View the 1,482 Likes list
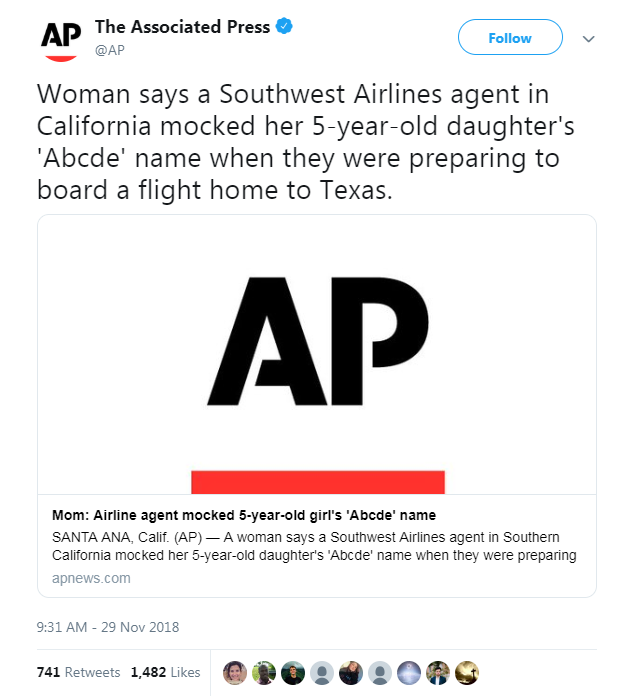This screenshot has width=635, height=696. 165,672
